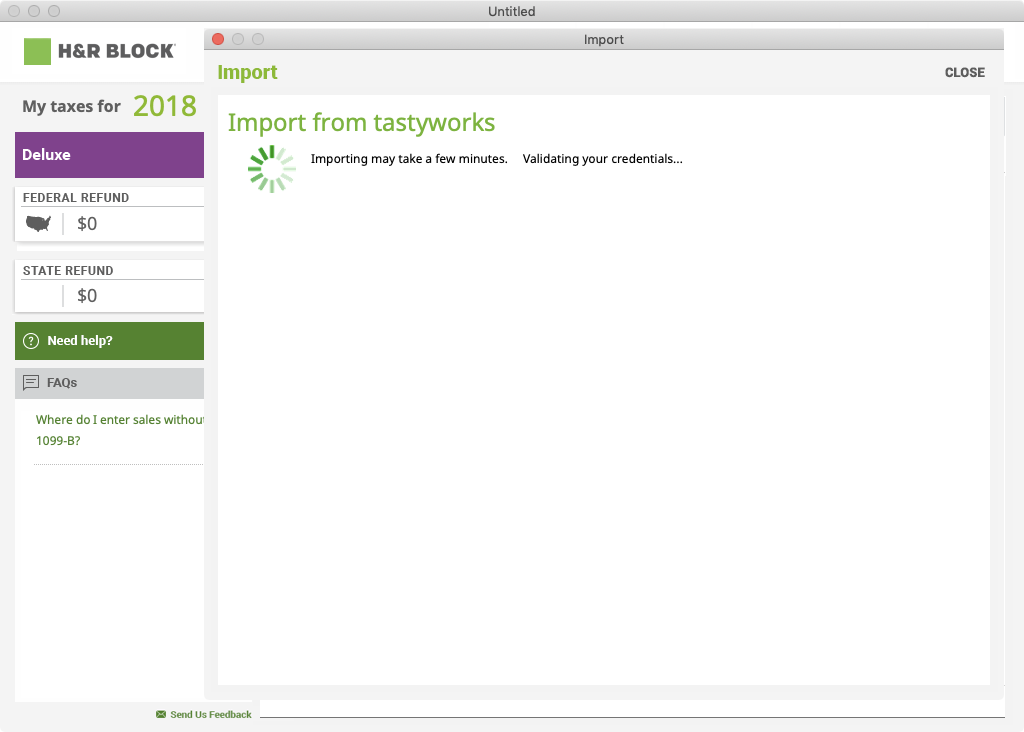This screenshot has height=732, width=1024.
Task: Click the FAQs chat bubble icon
Action: tap(31, 383)
